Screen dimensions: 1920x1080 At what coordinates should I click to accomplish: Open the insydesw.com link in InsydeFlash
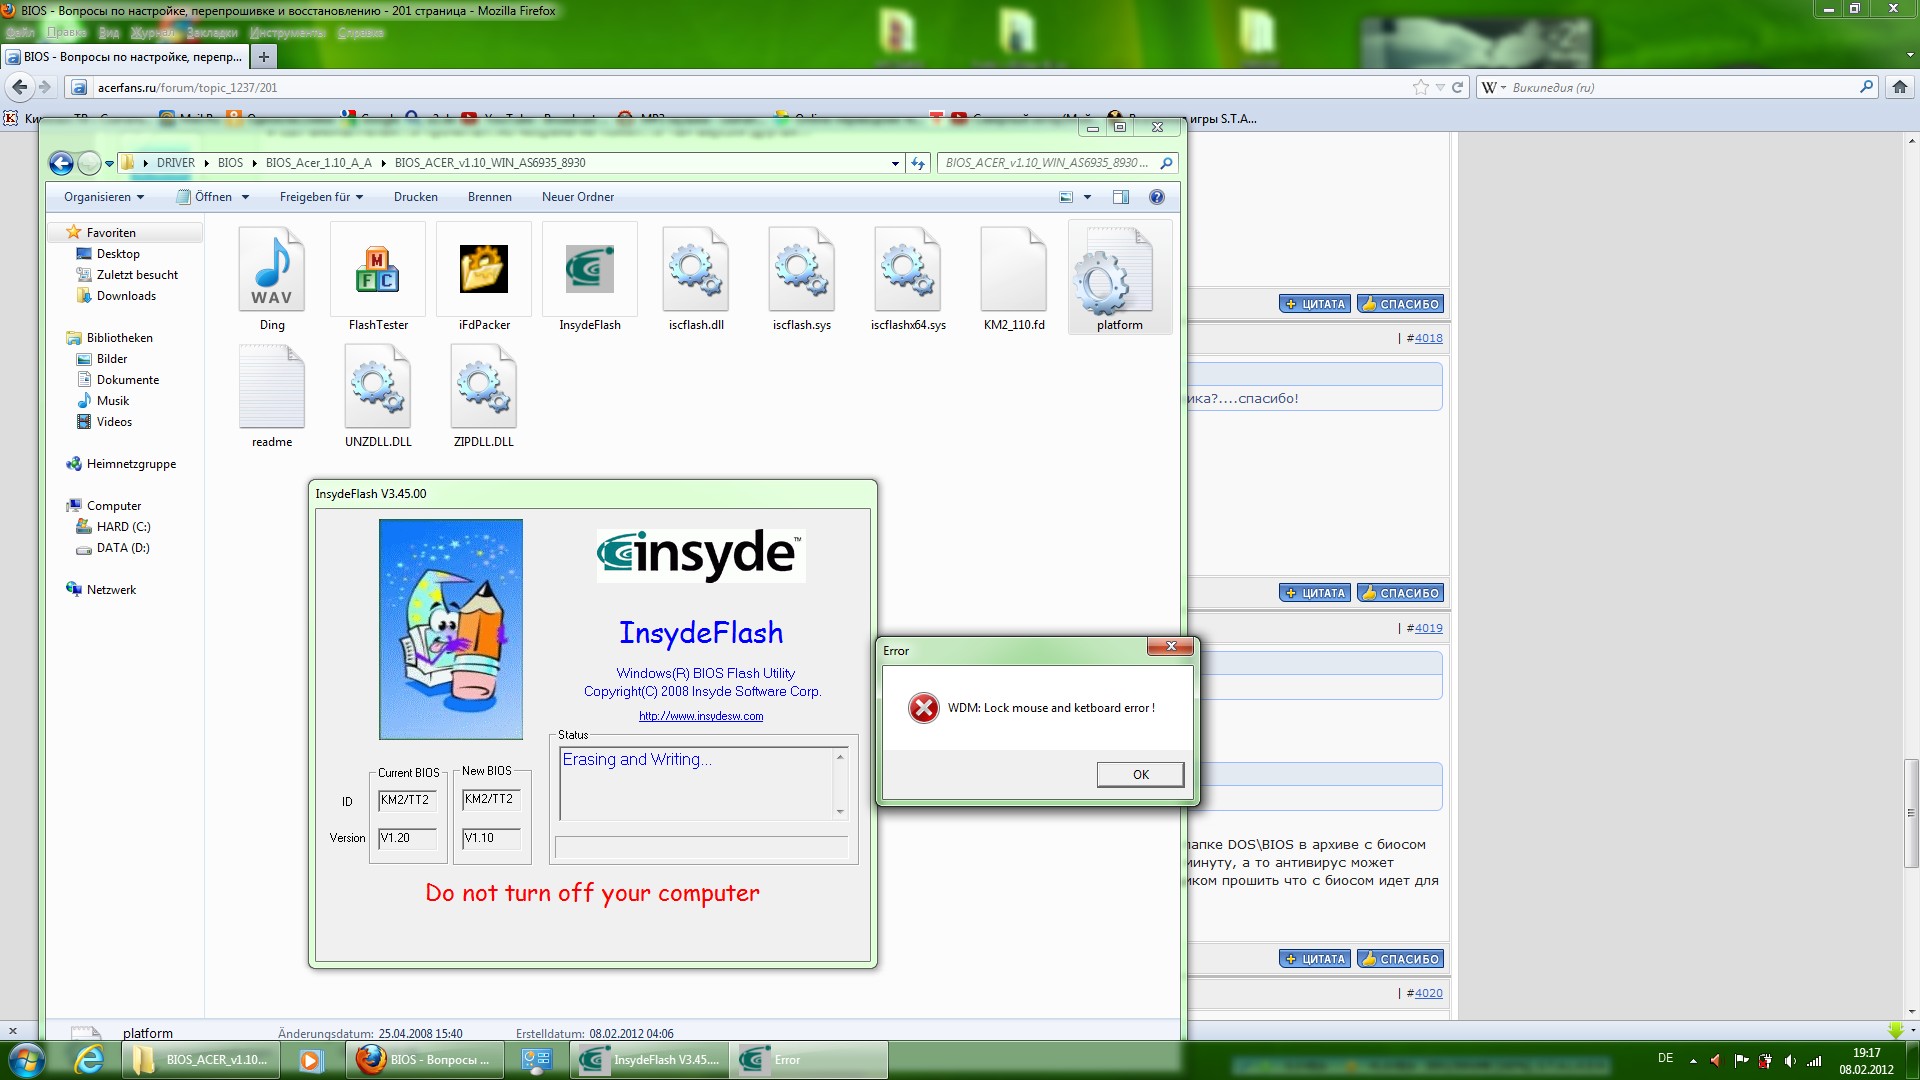pyautogui.click(x=701, y=716)
